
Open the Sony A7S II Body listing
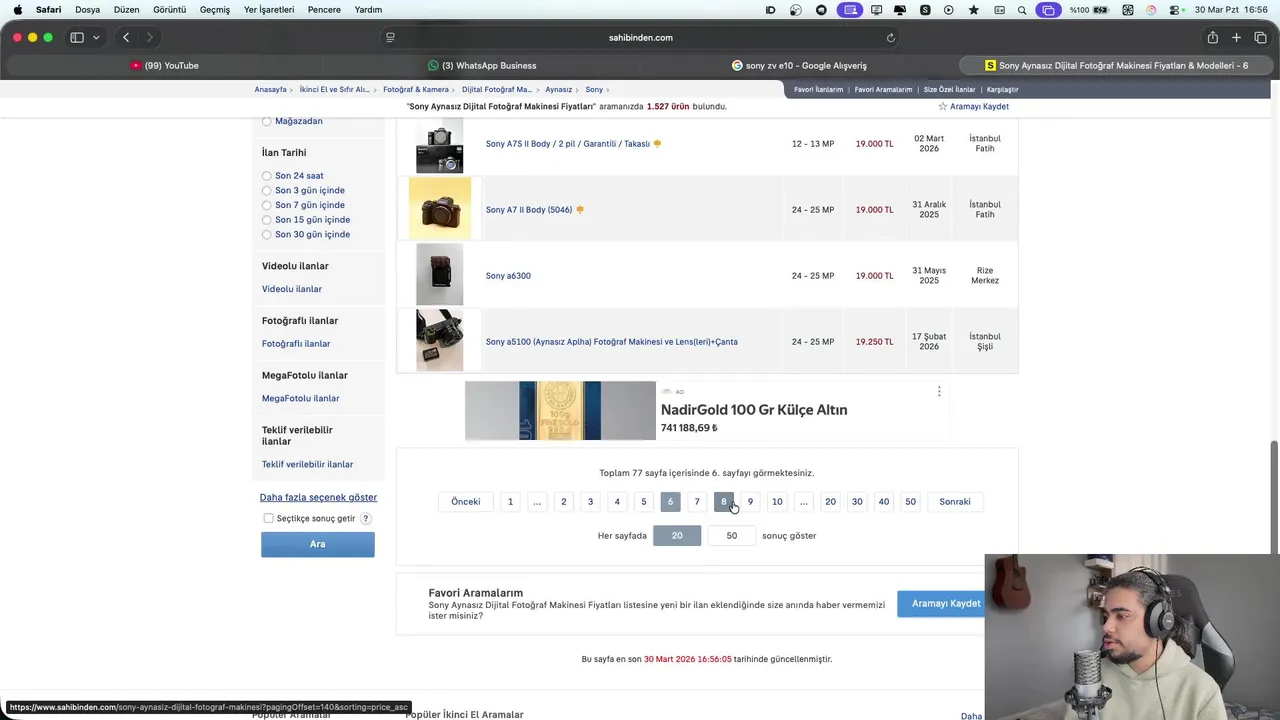tap(568, 144)
